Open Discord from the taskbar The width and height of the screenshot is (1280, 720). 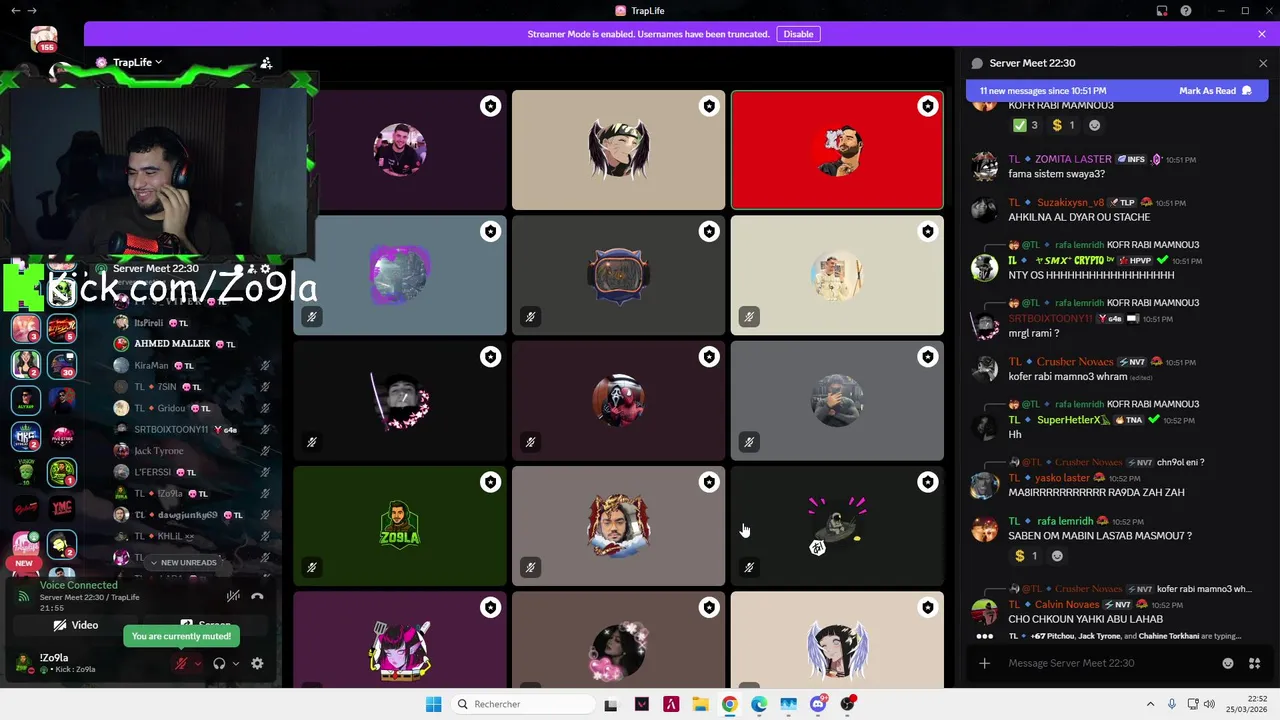click(818, 704)
